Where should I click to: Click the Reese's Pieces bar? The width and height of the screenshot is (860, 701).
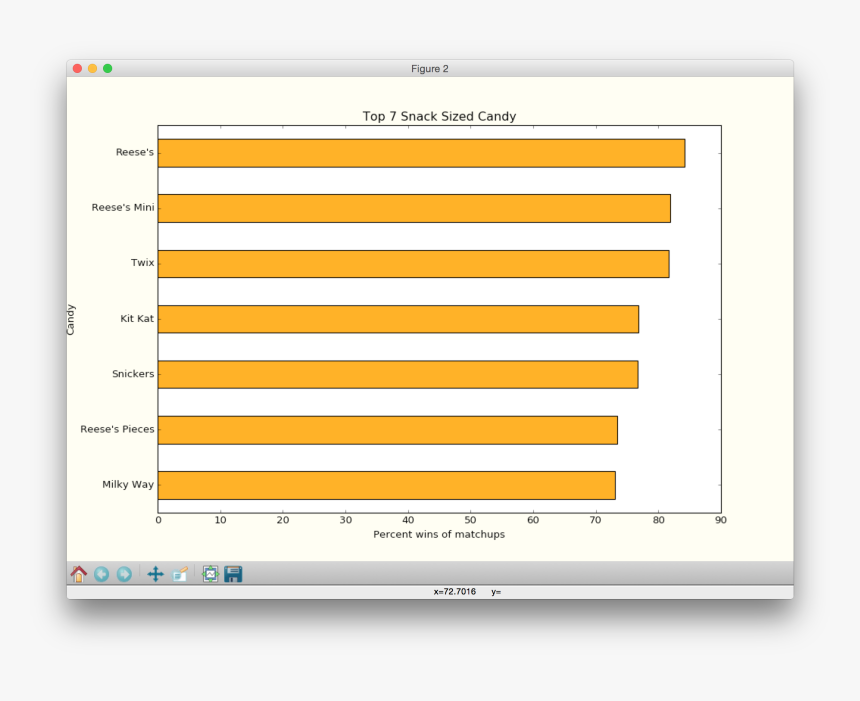388,430
